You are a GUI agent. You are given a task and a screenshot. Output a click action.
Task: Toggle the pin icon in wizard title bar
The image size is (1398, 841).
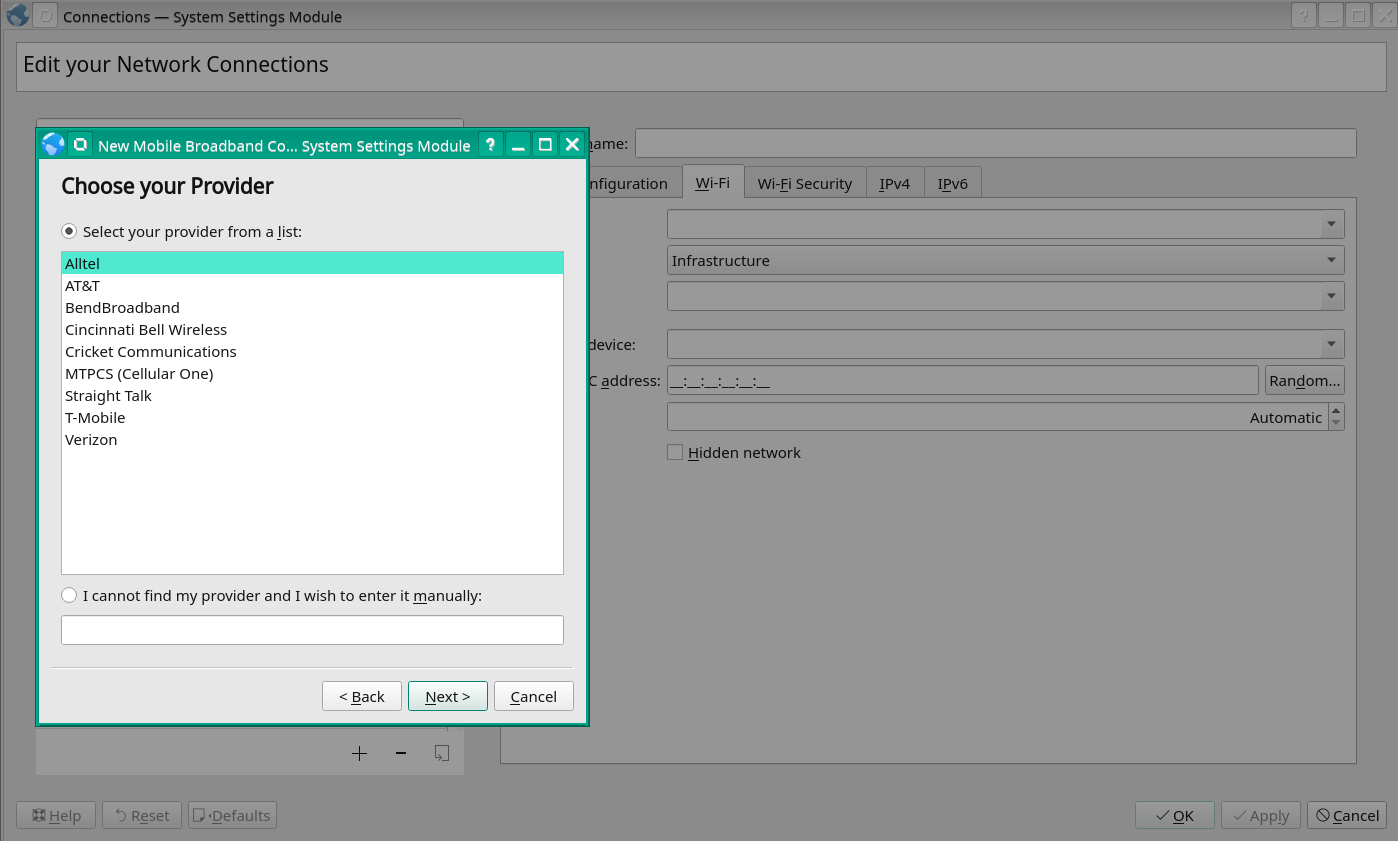pos(81,145)
